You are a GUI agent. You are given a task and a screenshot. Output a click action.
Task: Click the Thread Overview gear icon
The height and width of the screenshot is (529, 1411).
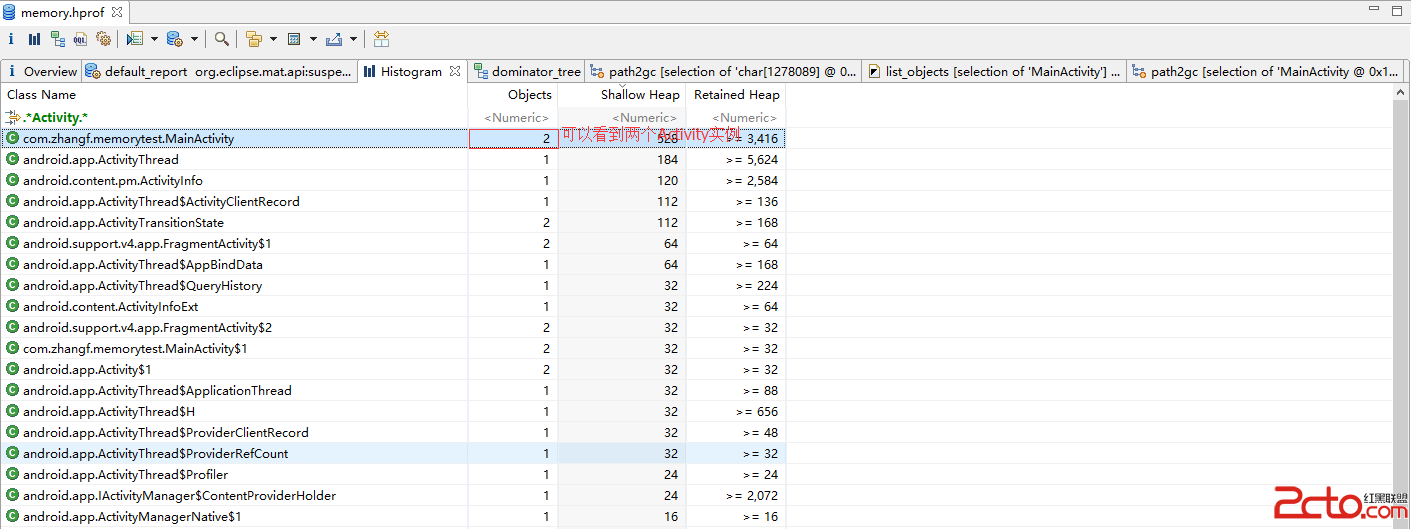coord(103,39)
